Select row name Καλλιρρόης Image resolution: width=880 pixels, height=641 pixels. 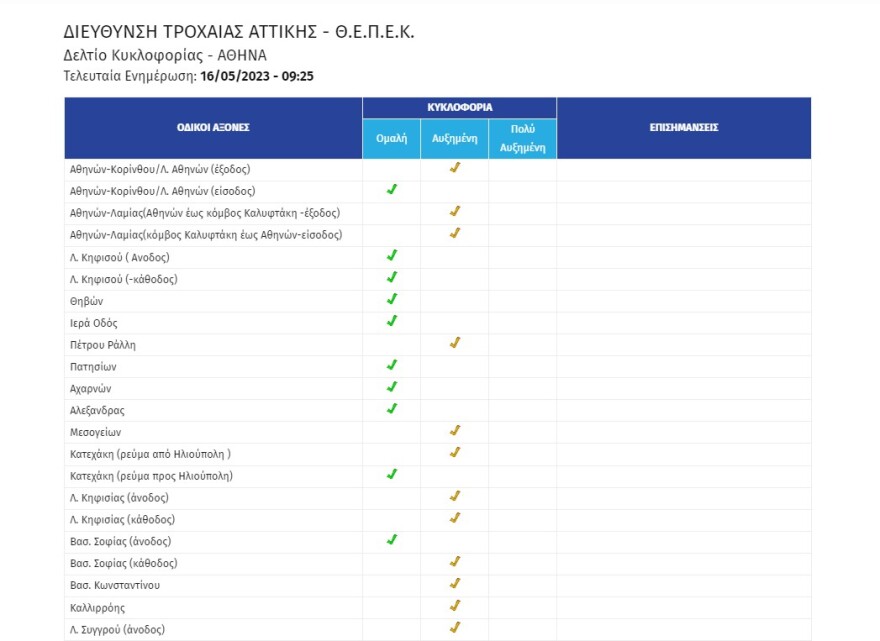tap(98, 608)
